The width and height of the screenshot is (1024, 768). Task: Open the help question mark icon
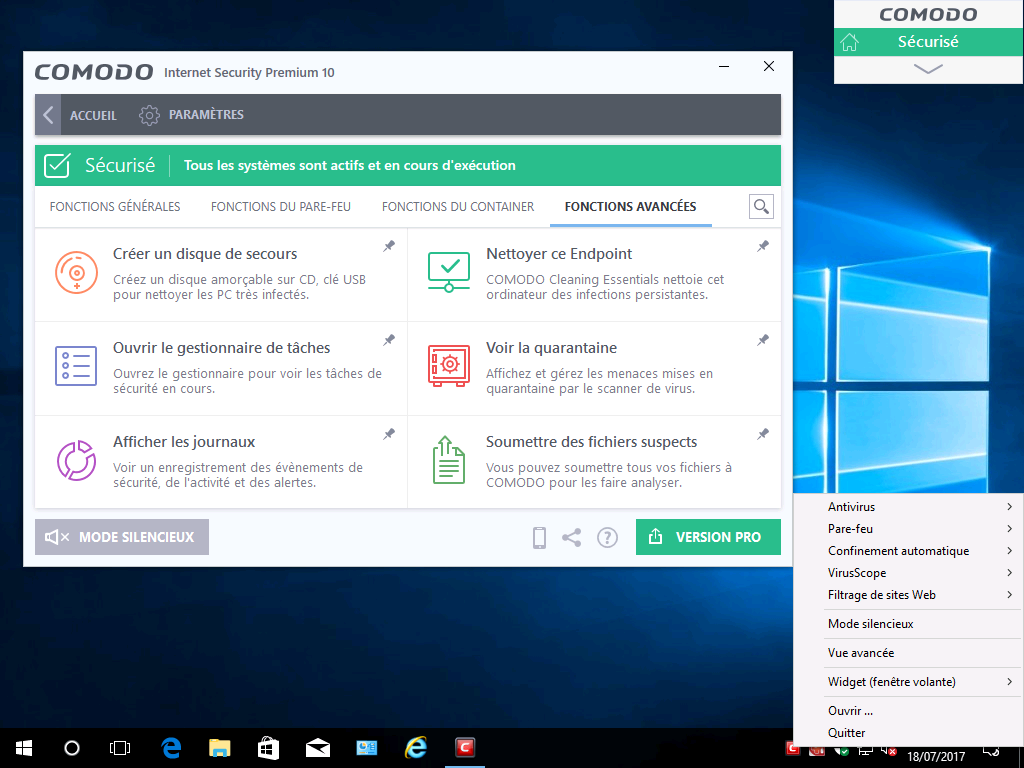pyautogui.click(x=607, y=538)
